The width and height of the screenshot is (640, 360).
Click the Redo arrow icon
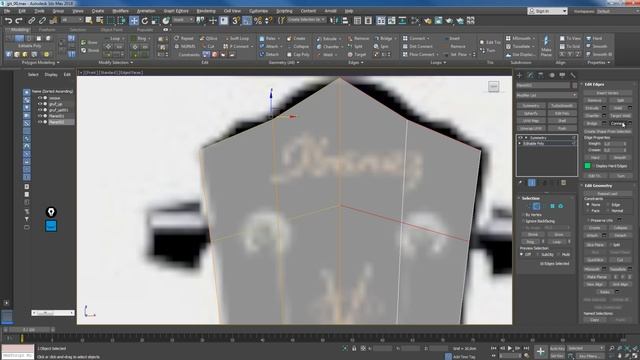point(19,20)
